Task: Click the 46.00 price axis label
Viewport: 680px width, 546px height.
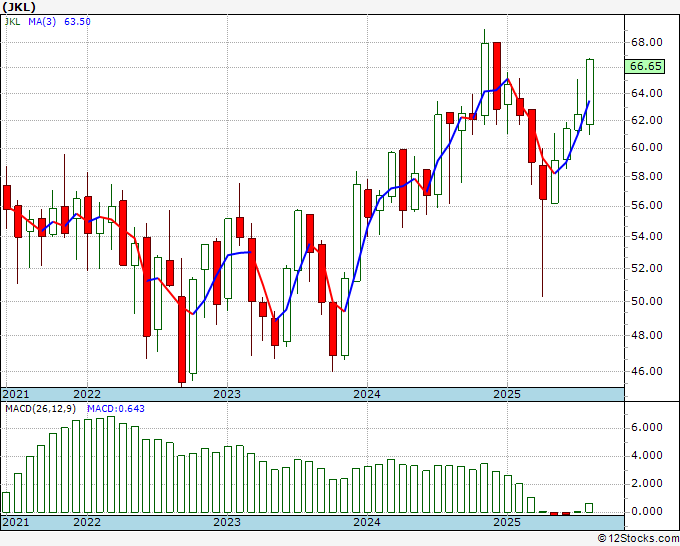Action: pos(647,371)
